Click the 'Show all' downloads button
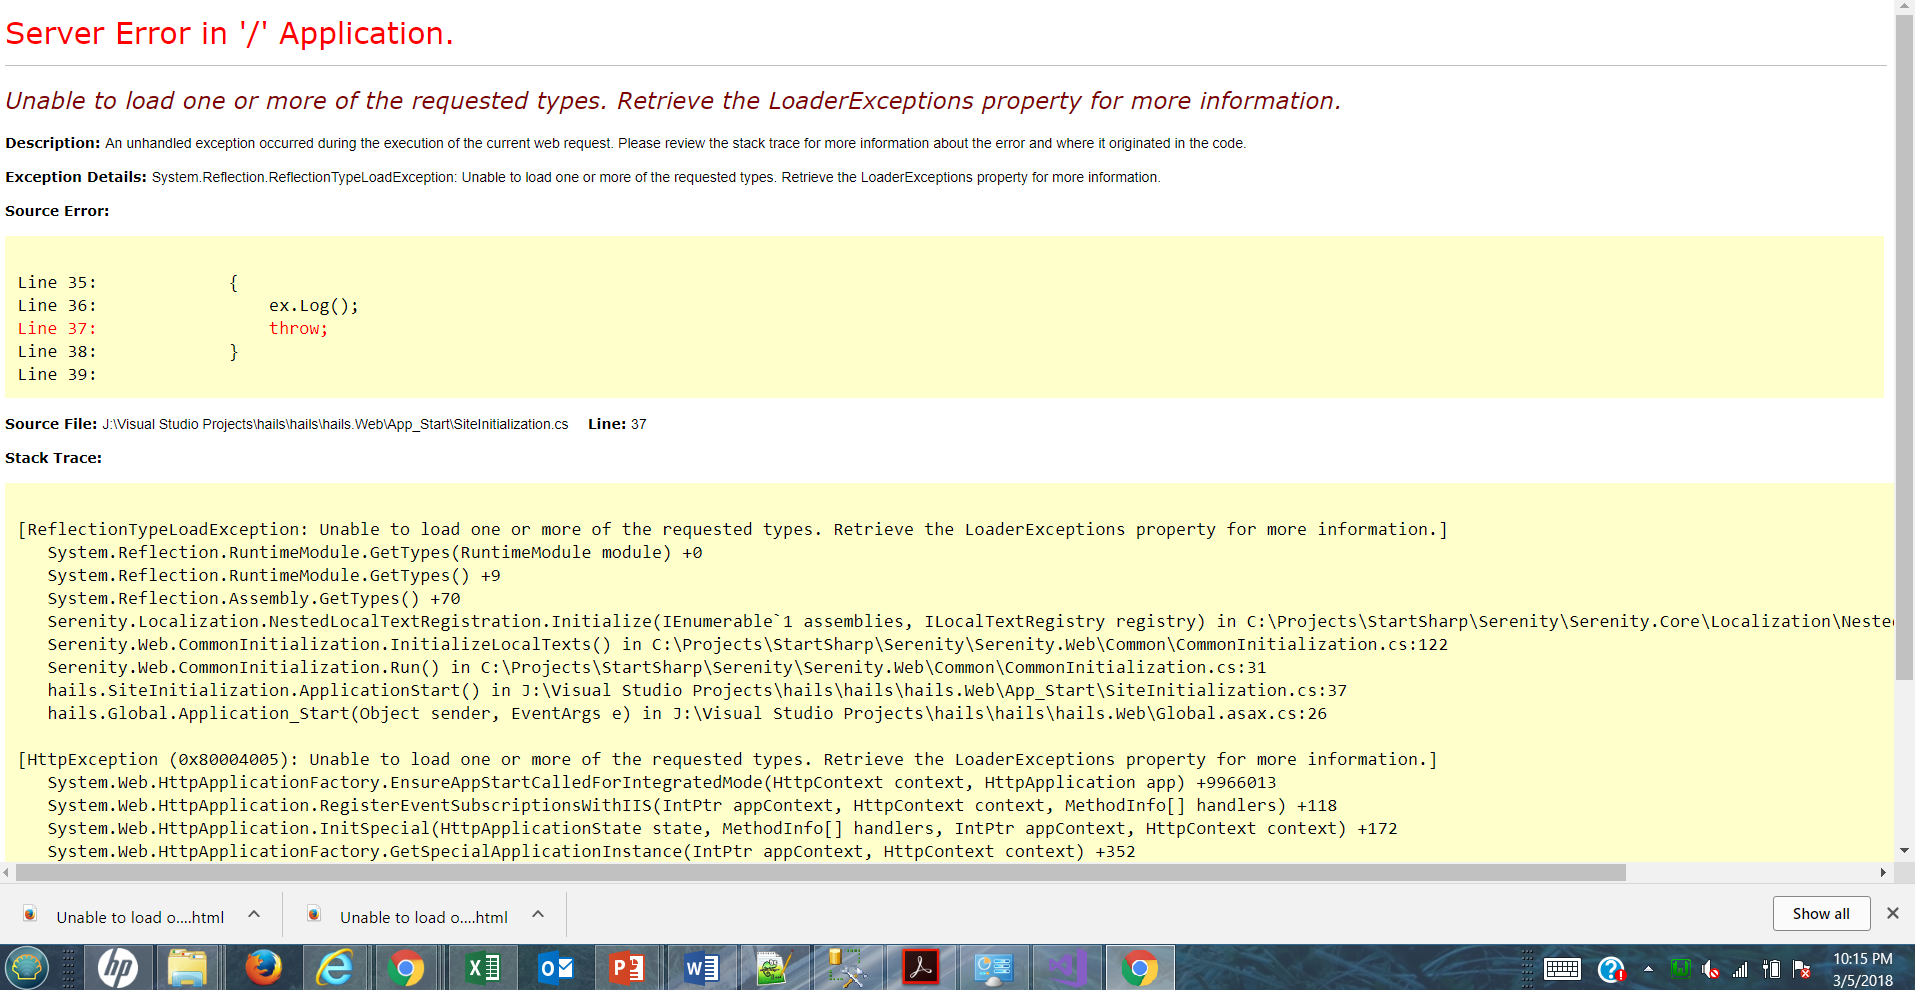Screen dimensions: 1915x990 pyautogui.click(x=1821, y=913)
